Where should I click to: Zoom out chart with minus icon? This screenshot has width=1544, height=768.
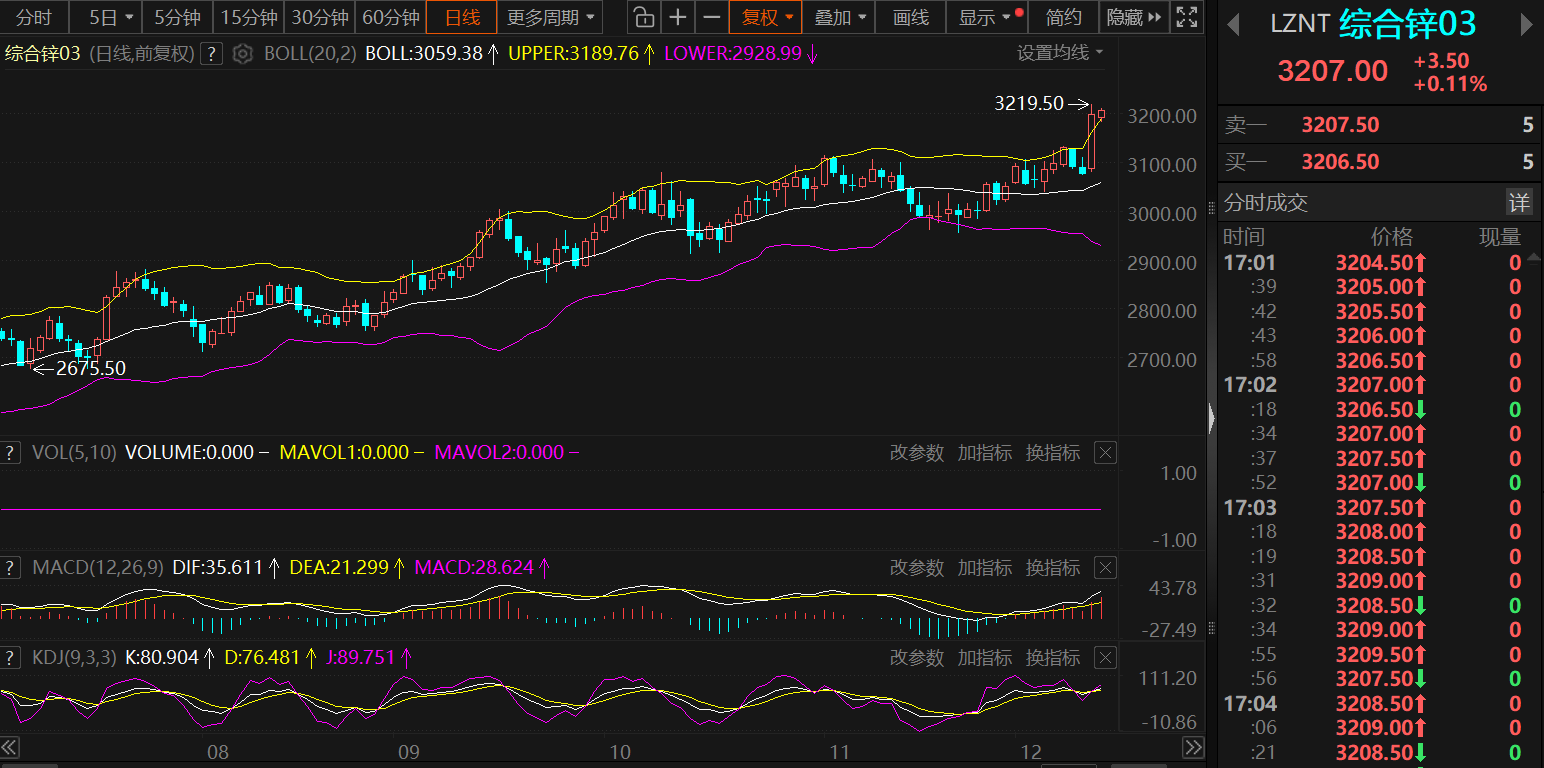point(711,17)
